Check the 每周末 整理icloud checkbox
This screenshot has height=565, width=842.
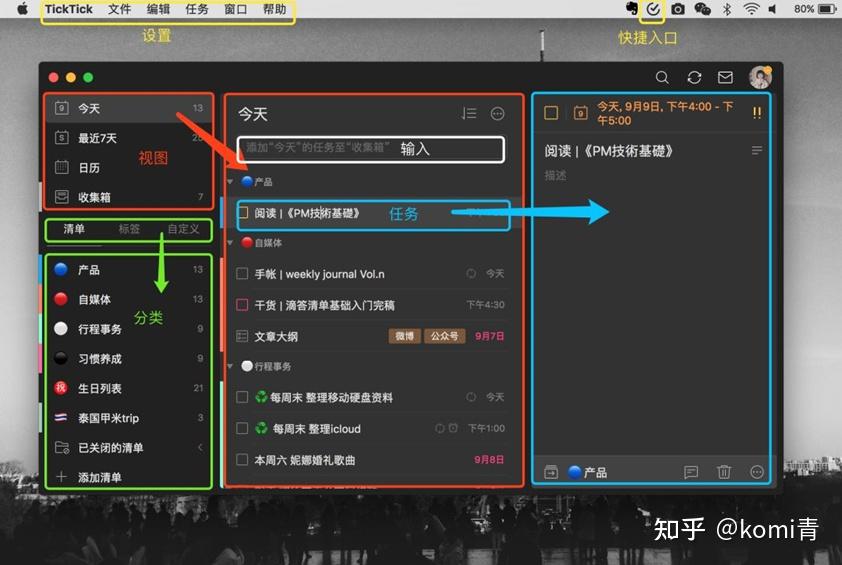pyautogui.click(x=242, y=429)
